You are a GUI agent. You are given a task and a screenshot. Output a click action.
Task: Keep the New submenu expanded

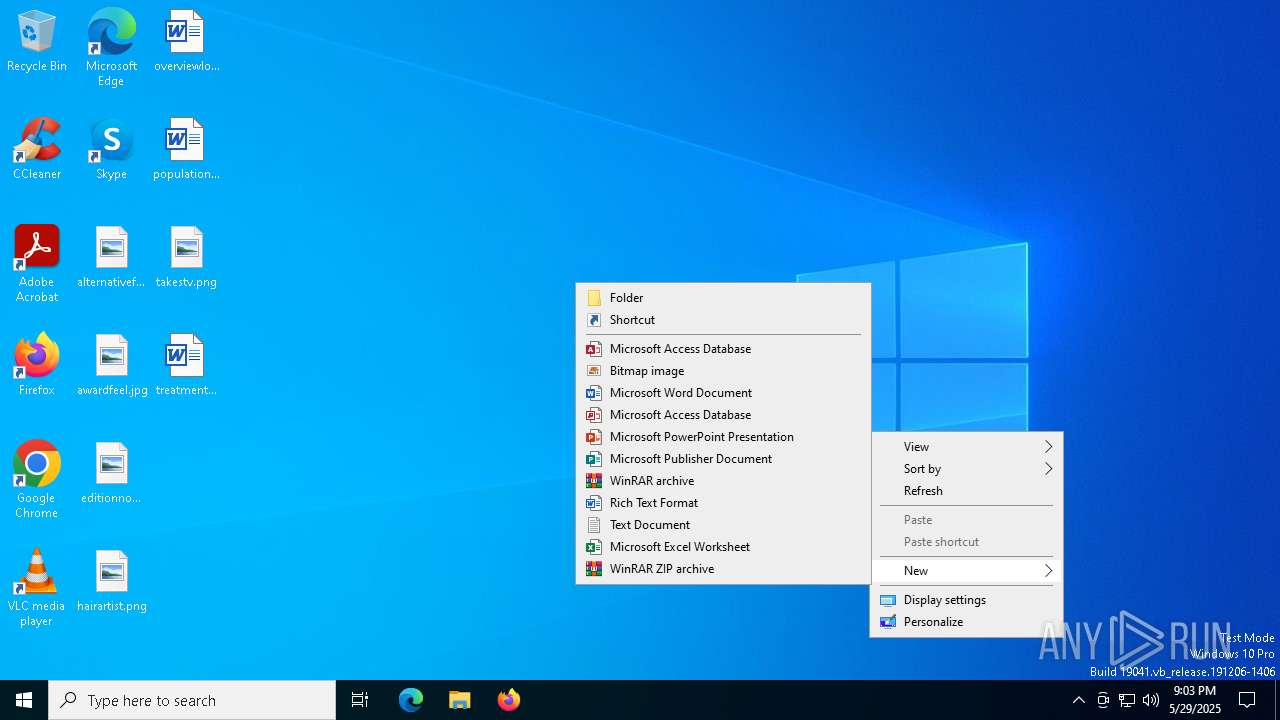tap(966, 571)
